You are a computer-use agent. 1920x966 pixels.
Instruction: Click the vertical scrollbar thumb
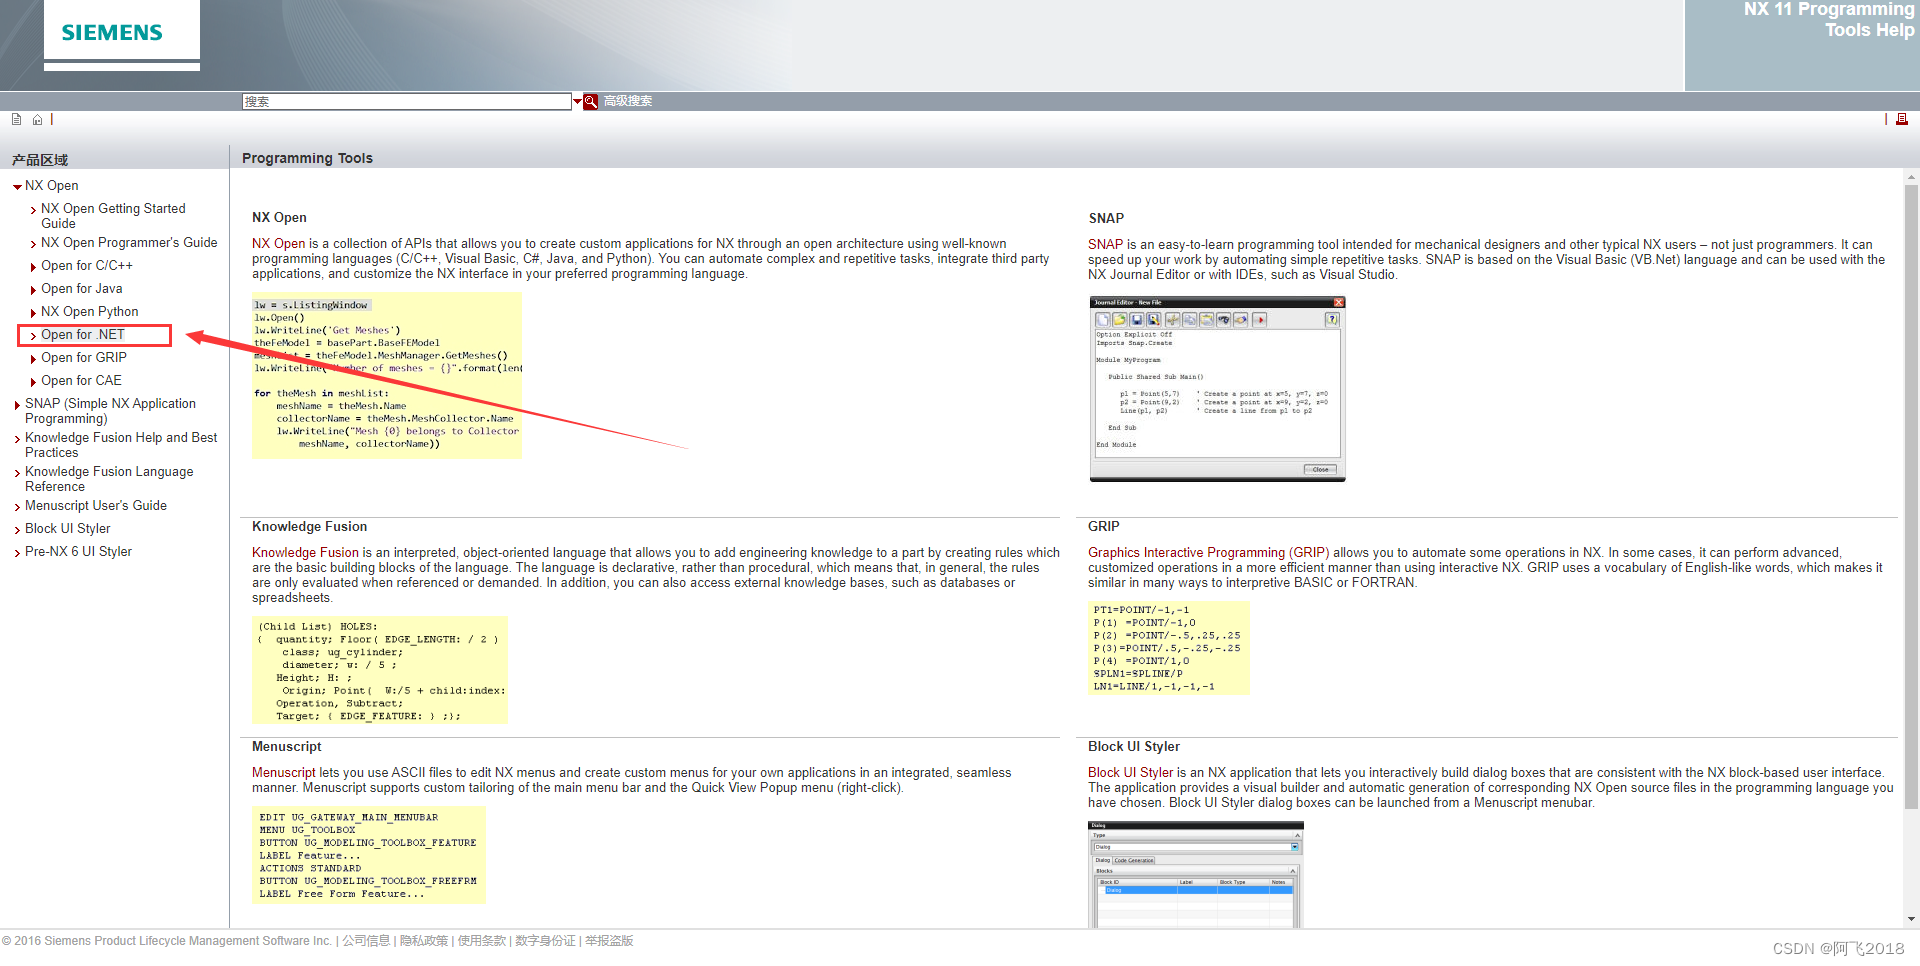click(x=1911, y=497)
